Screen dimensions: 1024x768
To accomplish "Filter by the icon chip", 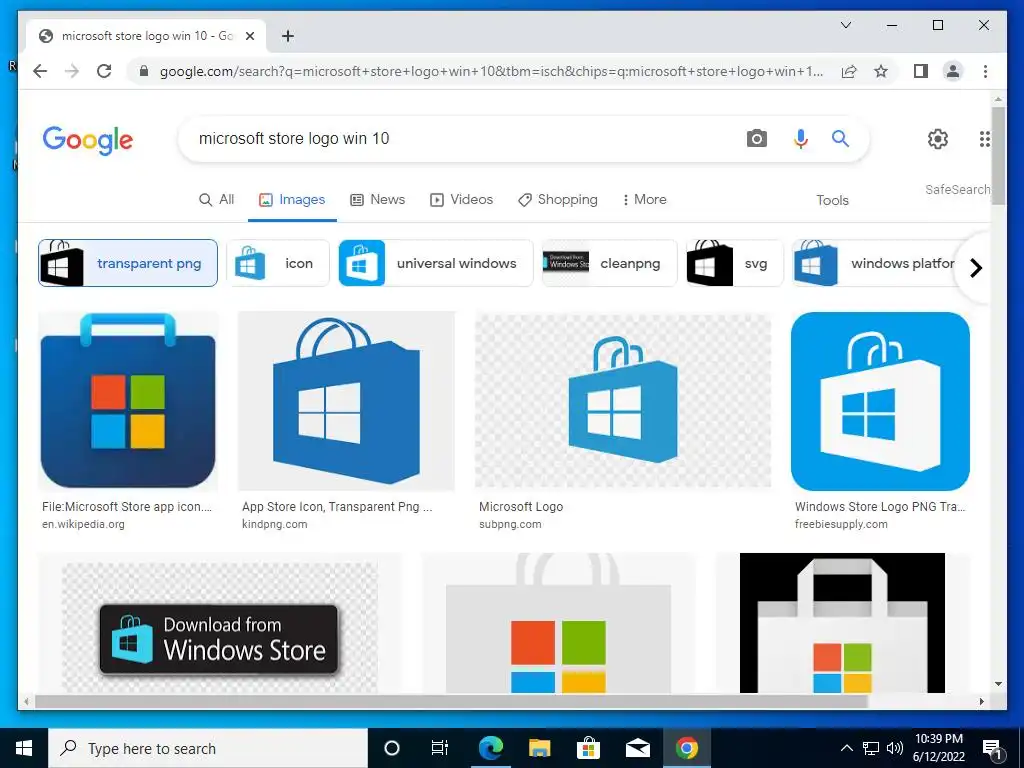I will point(278,263).
